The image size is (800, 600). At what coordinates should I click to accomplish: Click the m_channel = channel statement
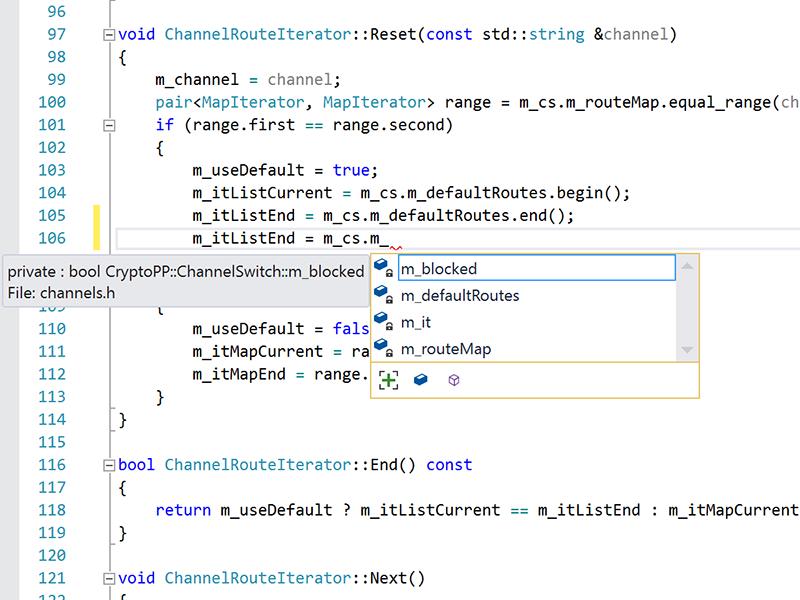(x=248, y=80)
